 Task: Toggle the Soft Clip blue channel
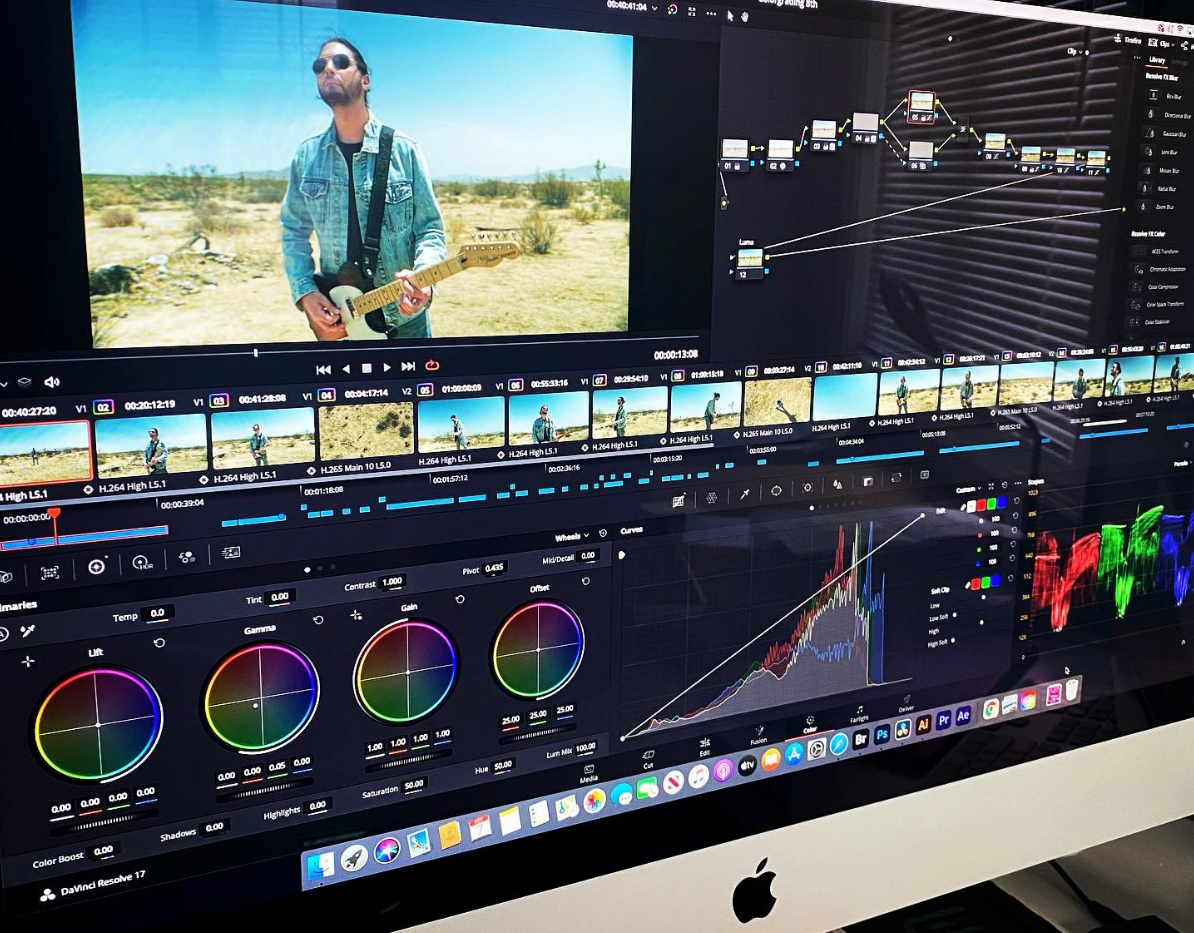point(994,581)
